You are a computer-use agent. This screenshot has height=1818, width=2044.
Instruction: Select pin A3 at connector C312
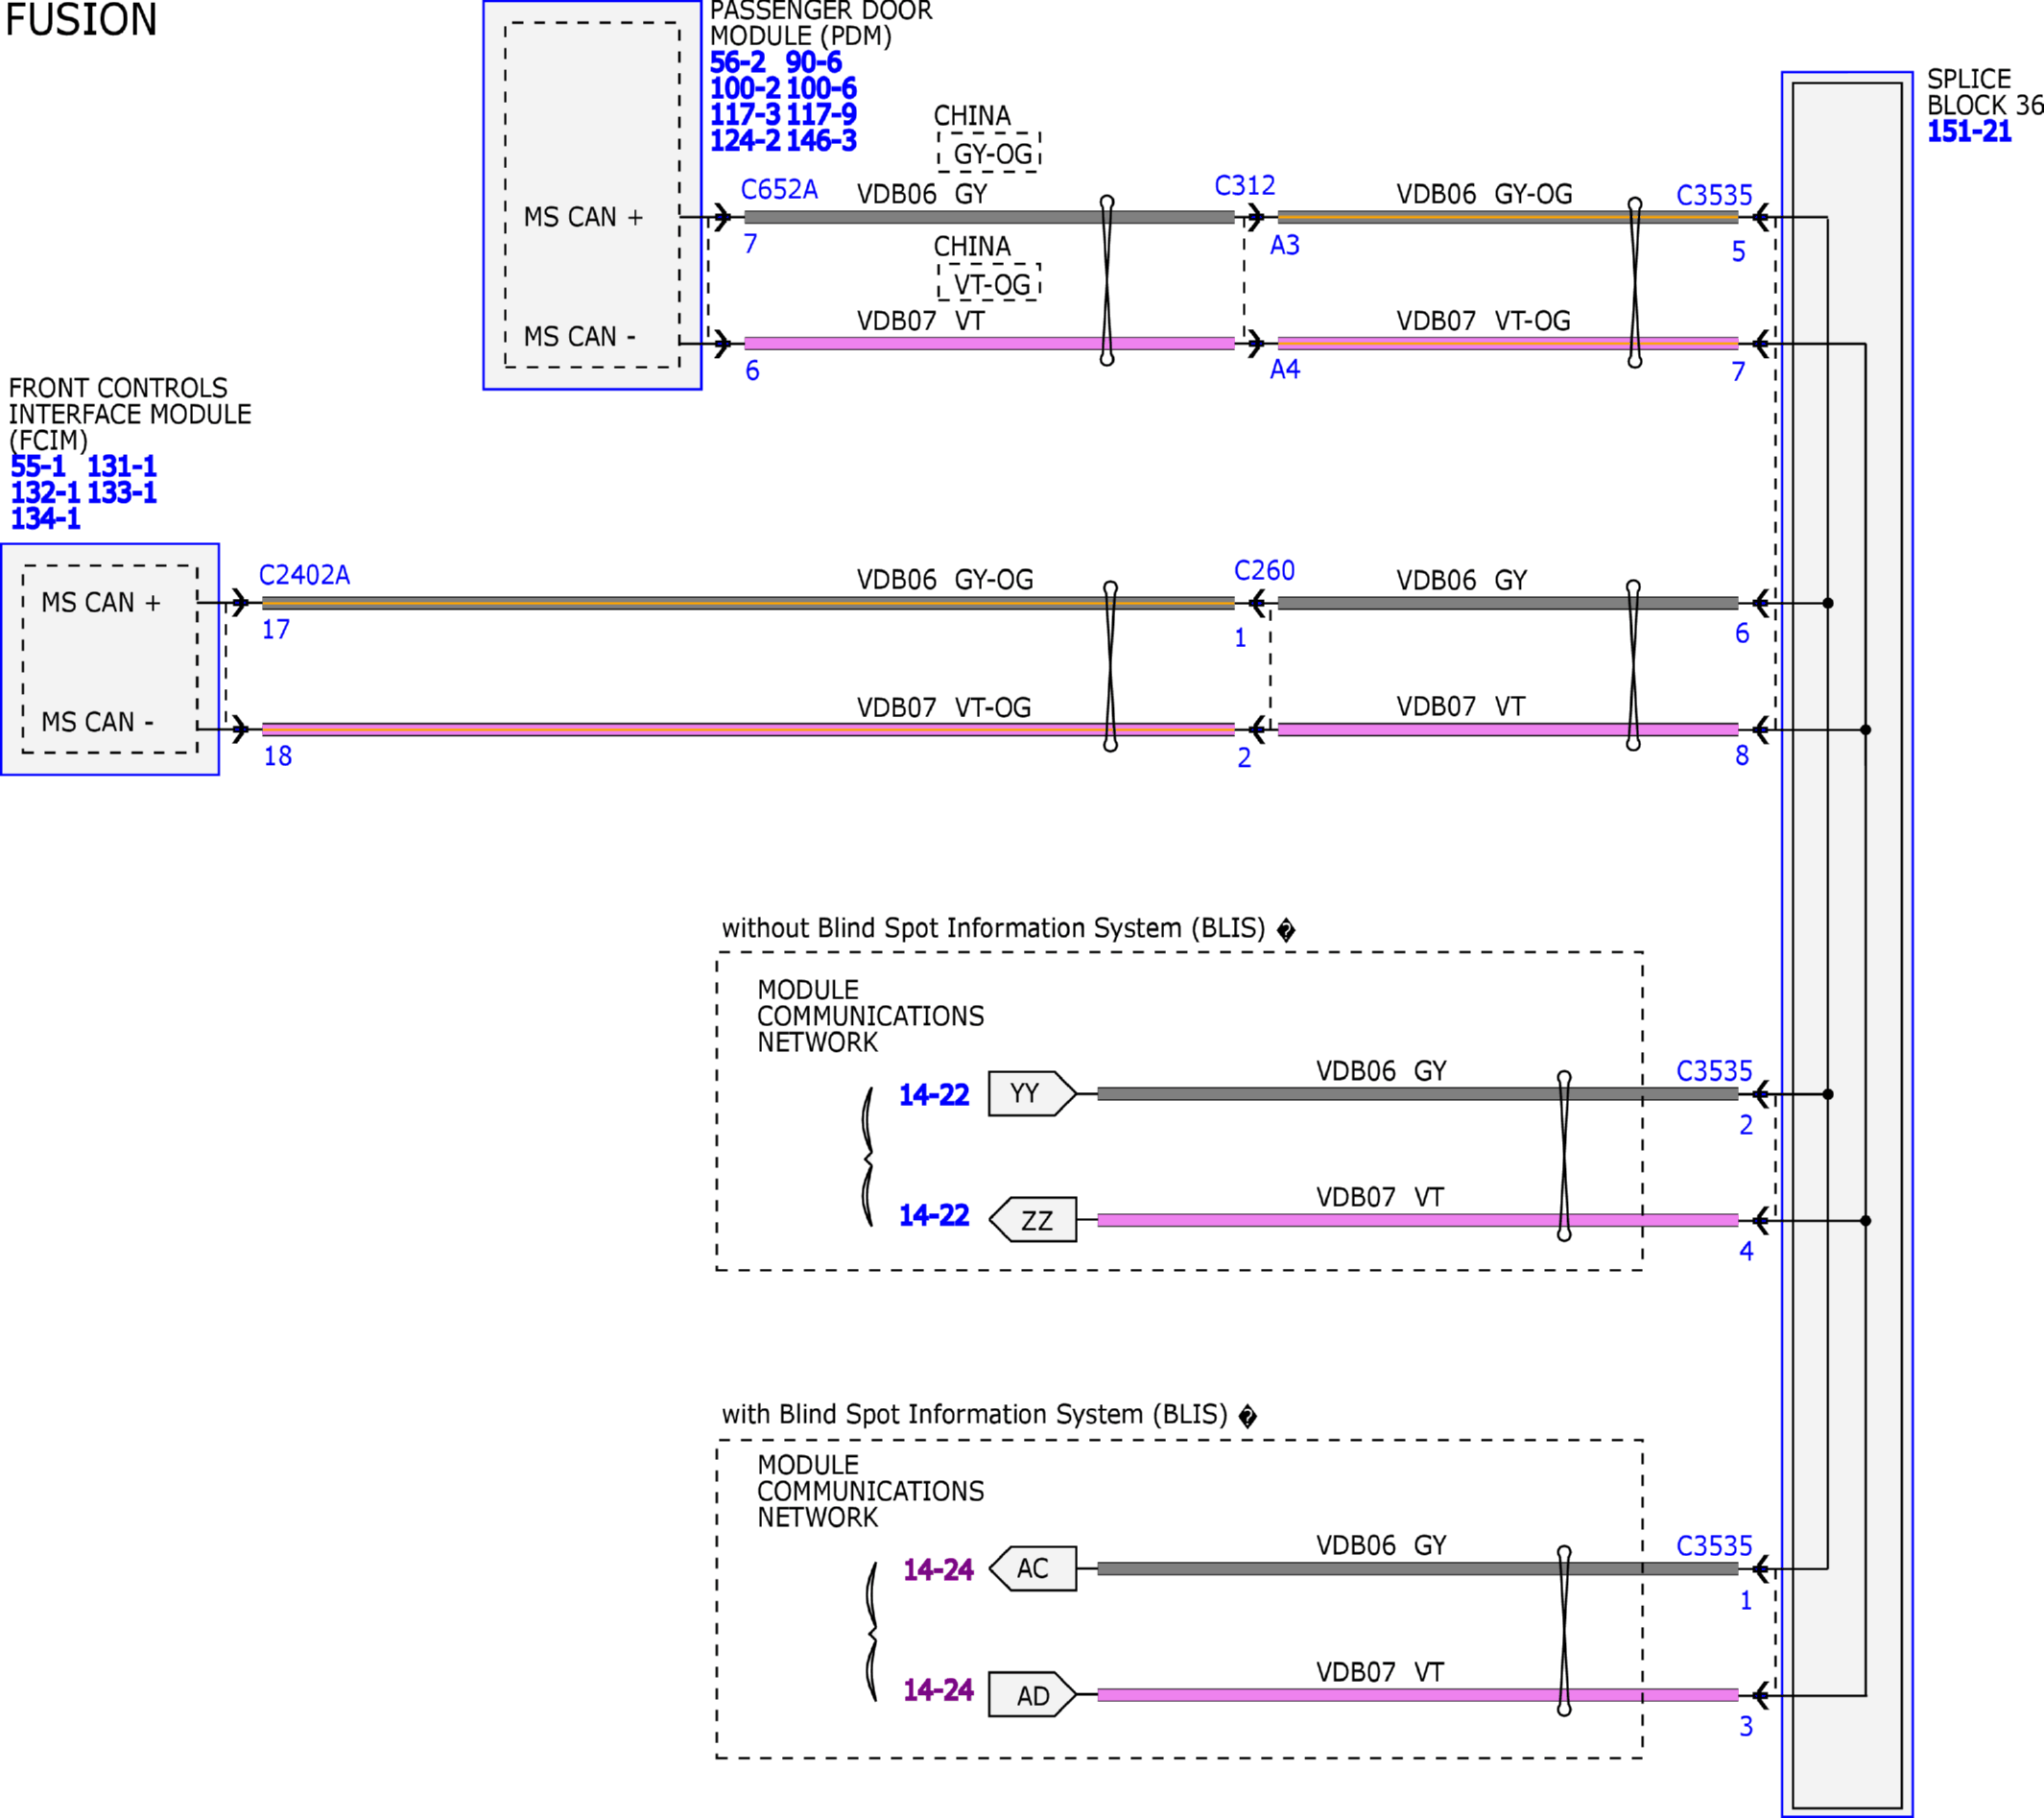[1285, 246]
